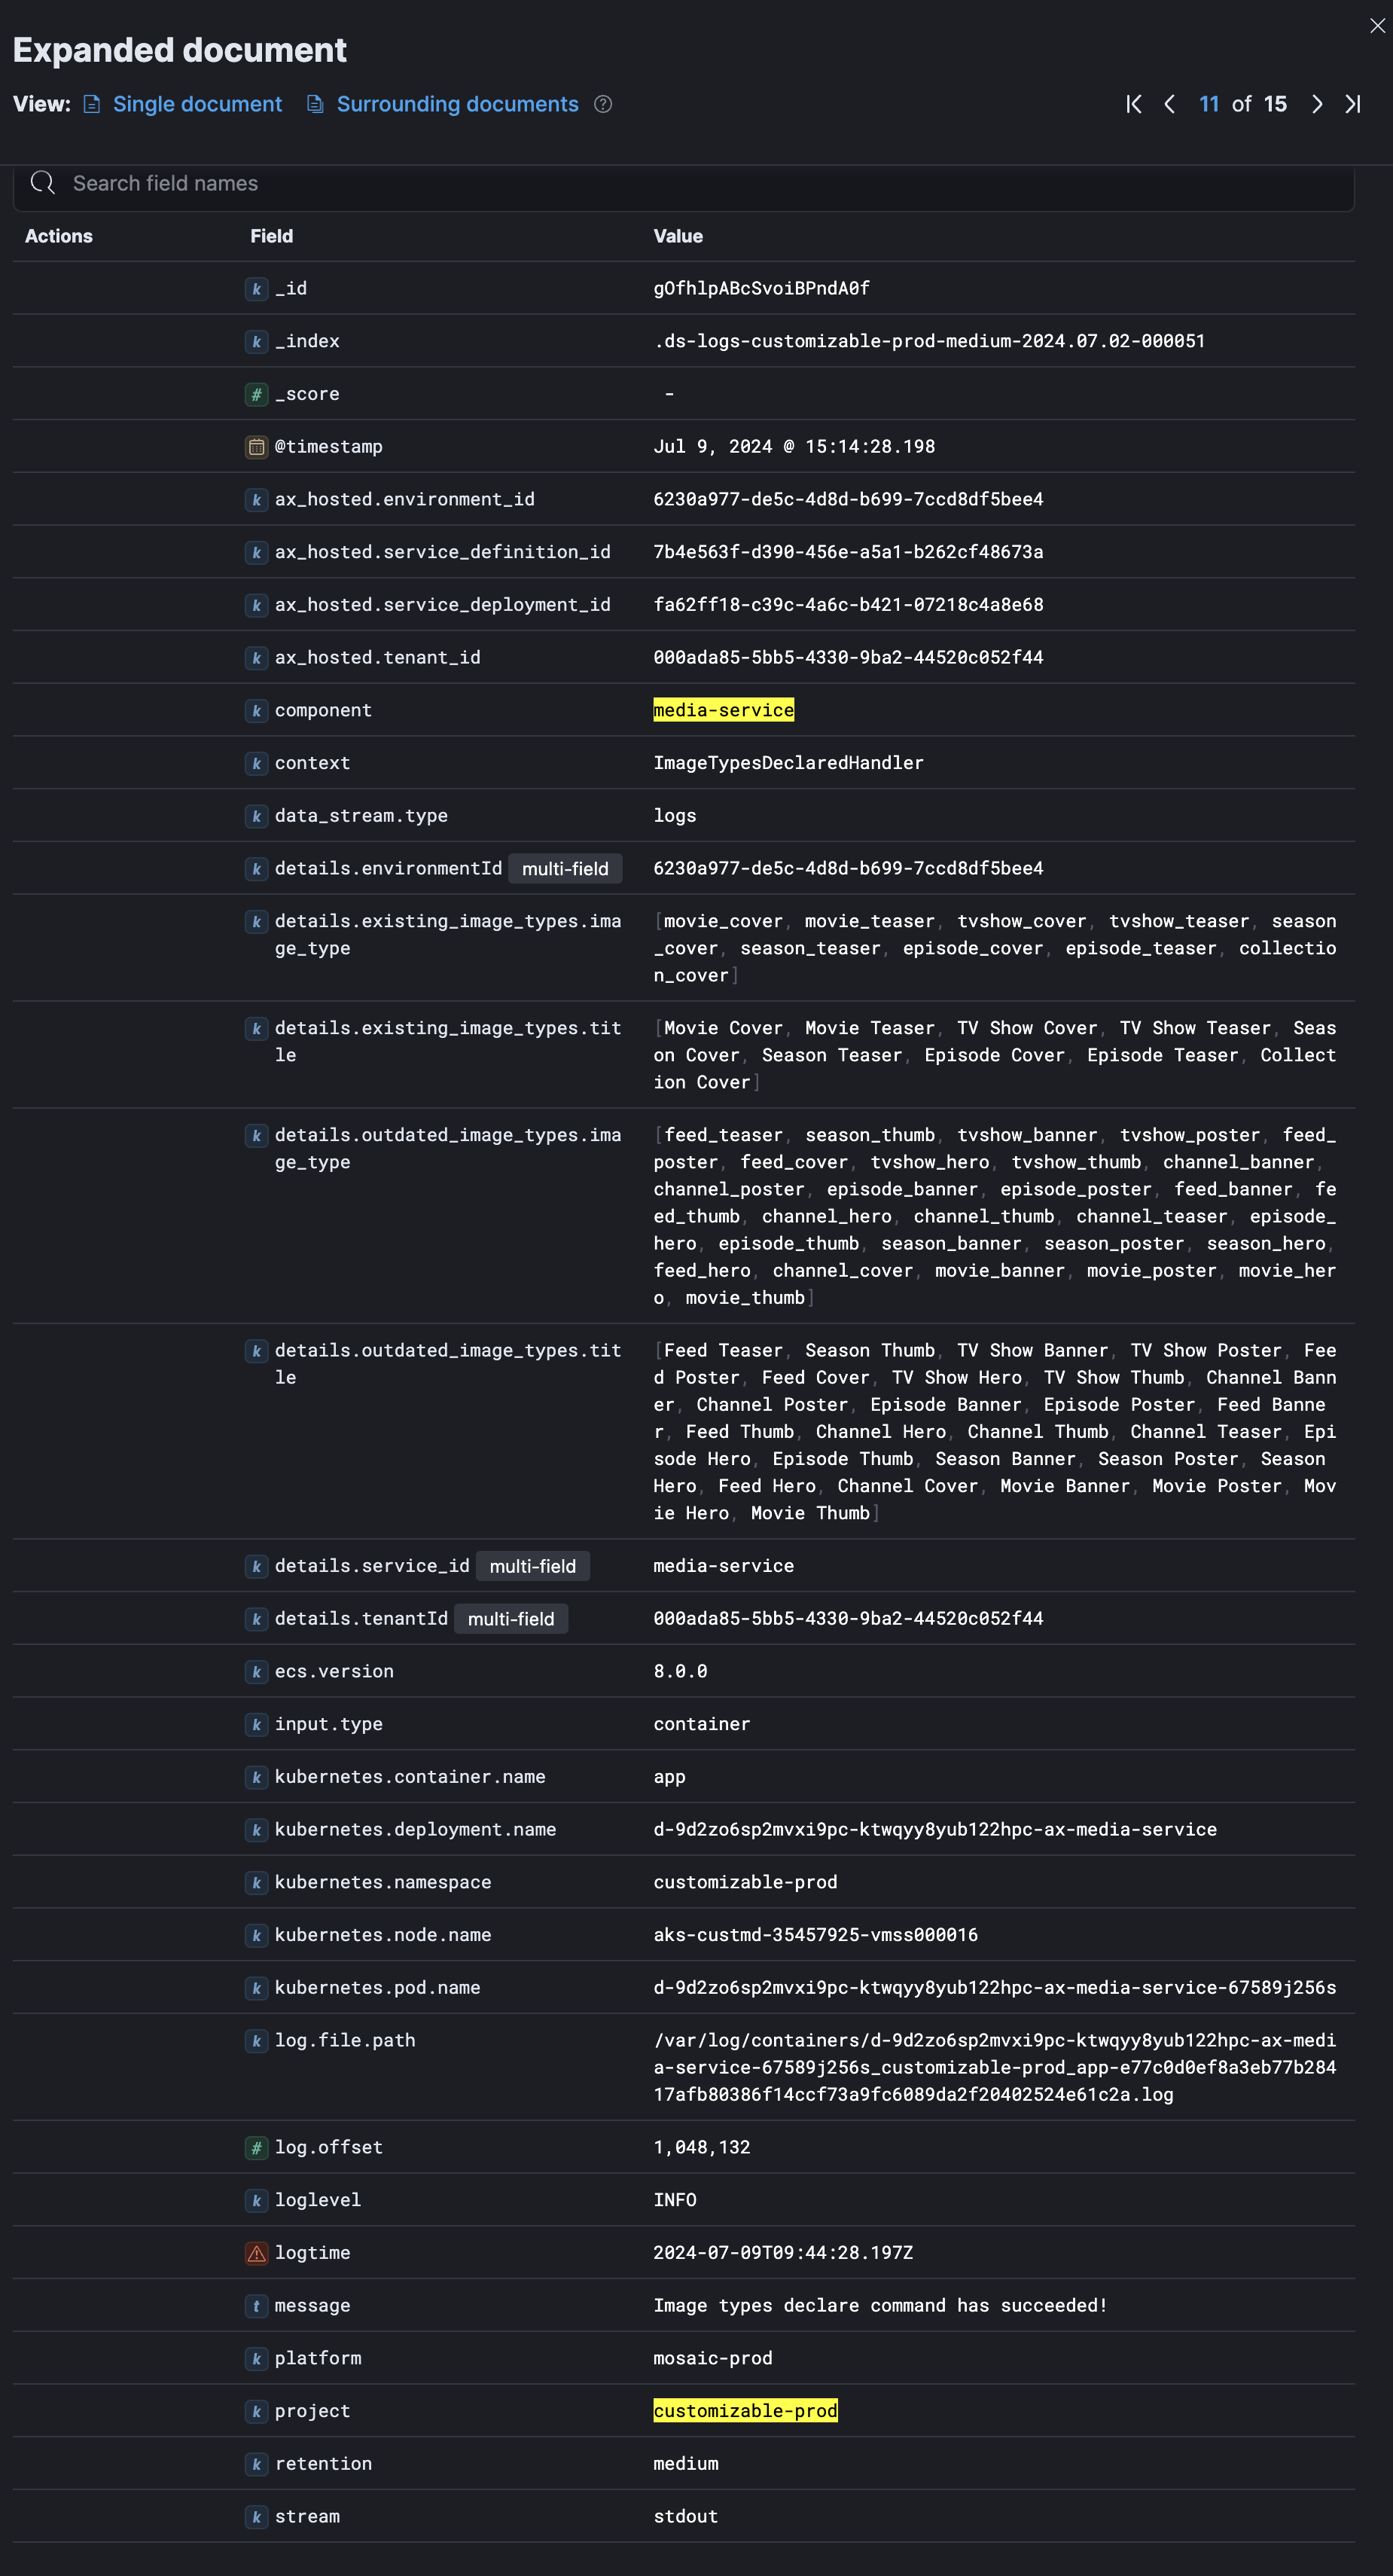The width and height of the screenshot is (1393, 2576).
Task: Click the multi-field badge on details.service_id
Action: click(x=533, y=1565)
